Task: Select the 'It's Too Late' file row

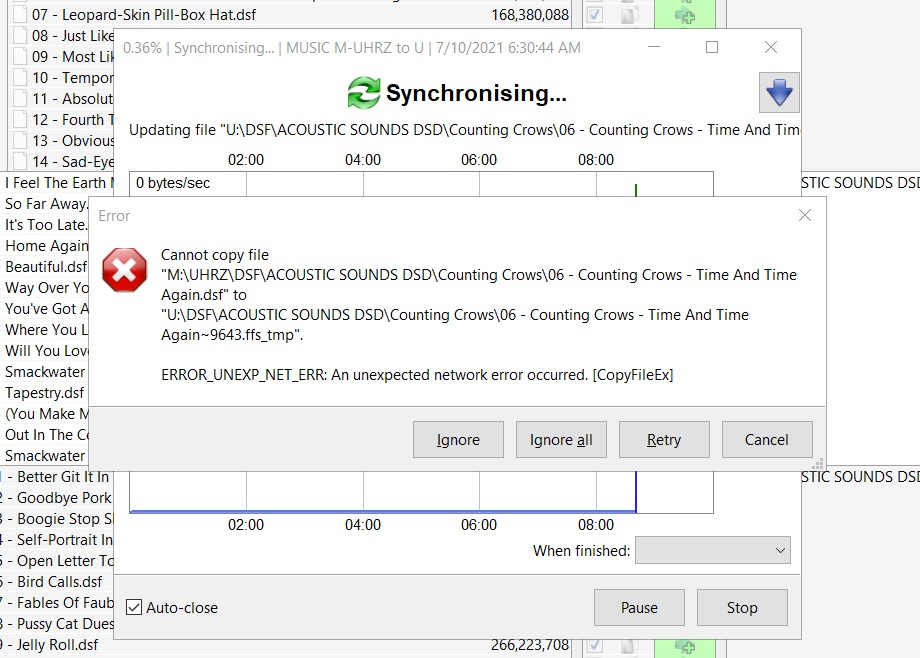Action: tap(46, 225)
